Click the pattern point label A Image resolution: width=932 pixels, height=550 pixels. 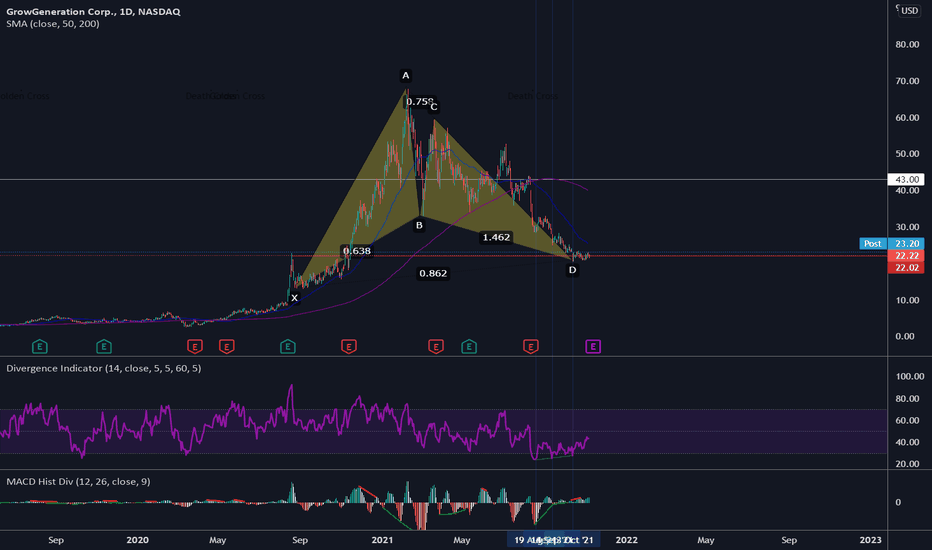pyautogui.click(x=405, y=76)
